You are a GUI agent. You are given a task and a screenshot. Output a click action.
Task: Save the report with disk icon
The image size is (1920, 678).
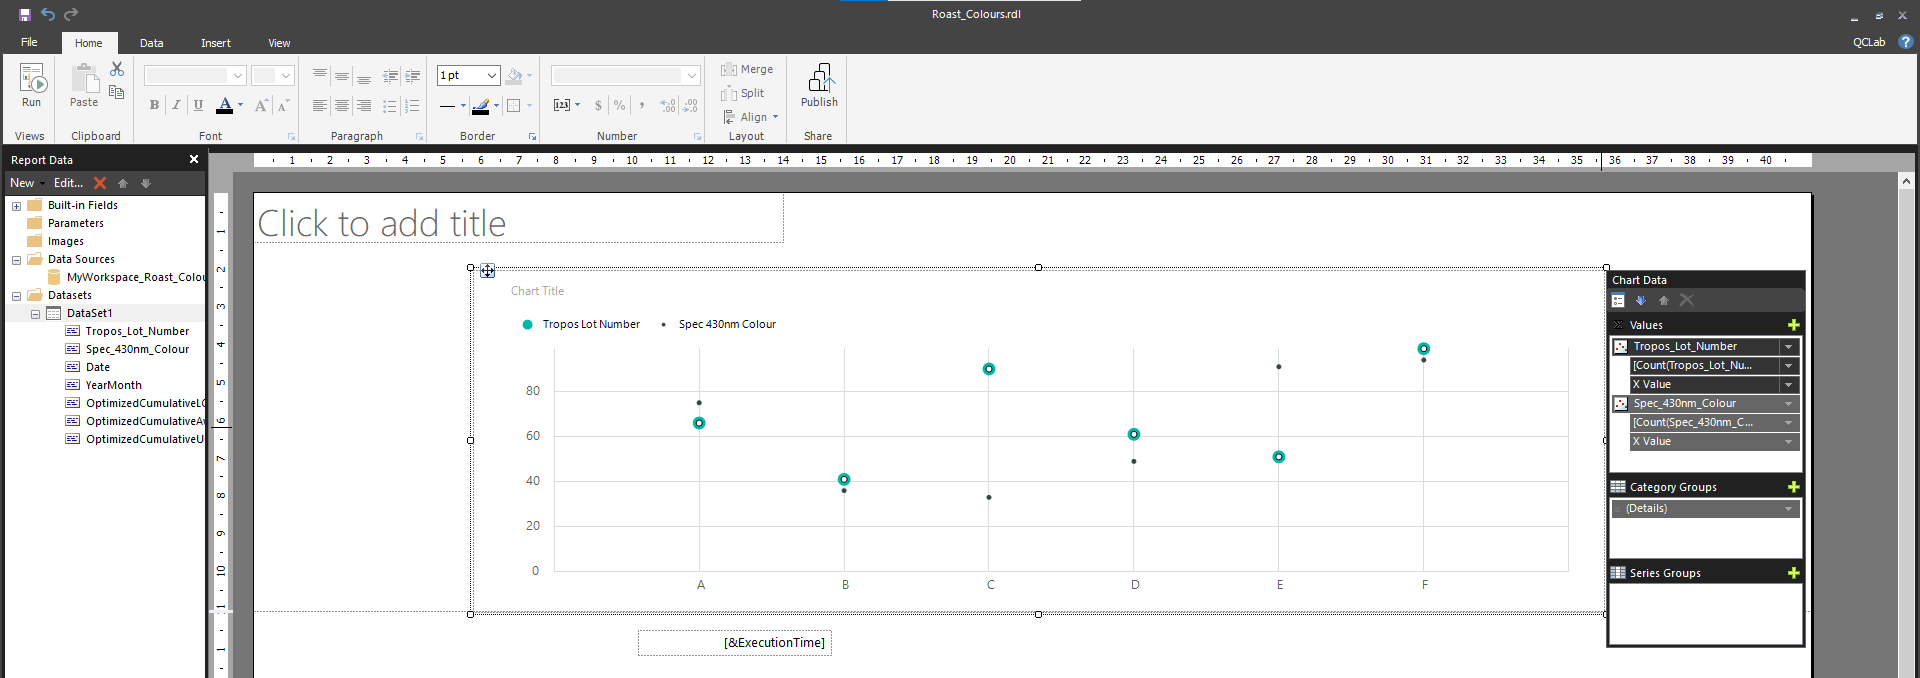coord(25,14)
